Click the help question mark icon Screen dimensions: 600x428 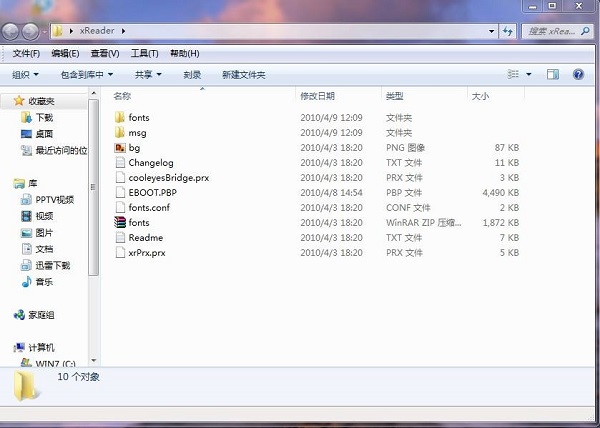578,75
